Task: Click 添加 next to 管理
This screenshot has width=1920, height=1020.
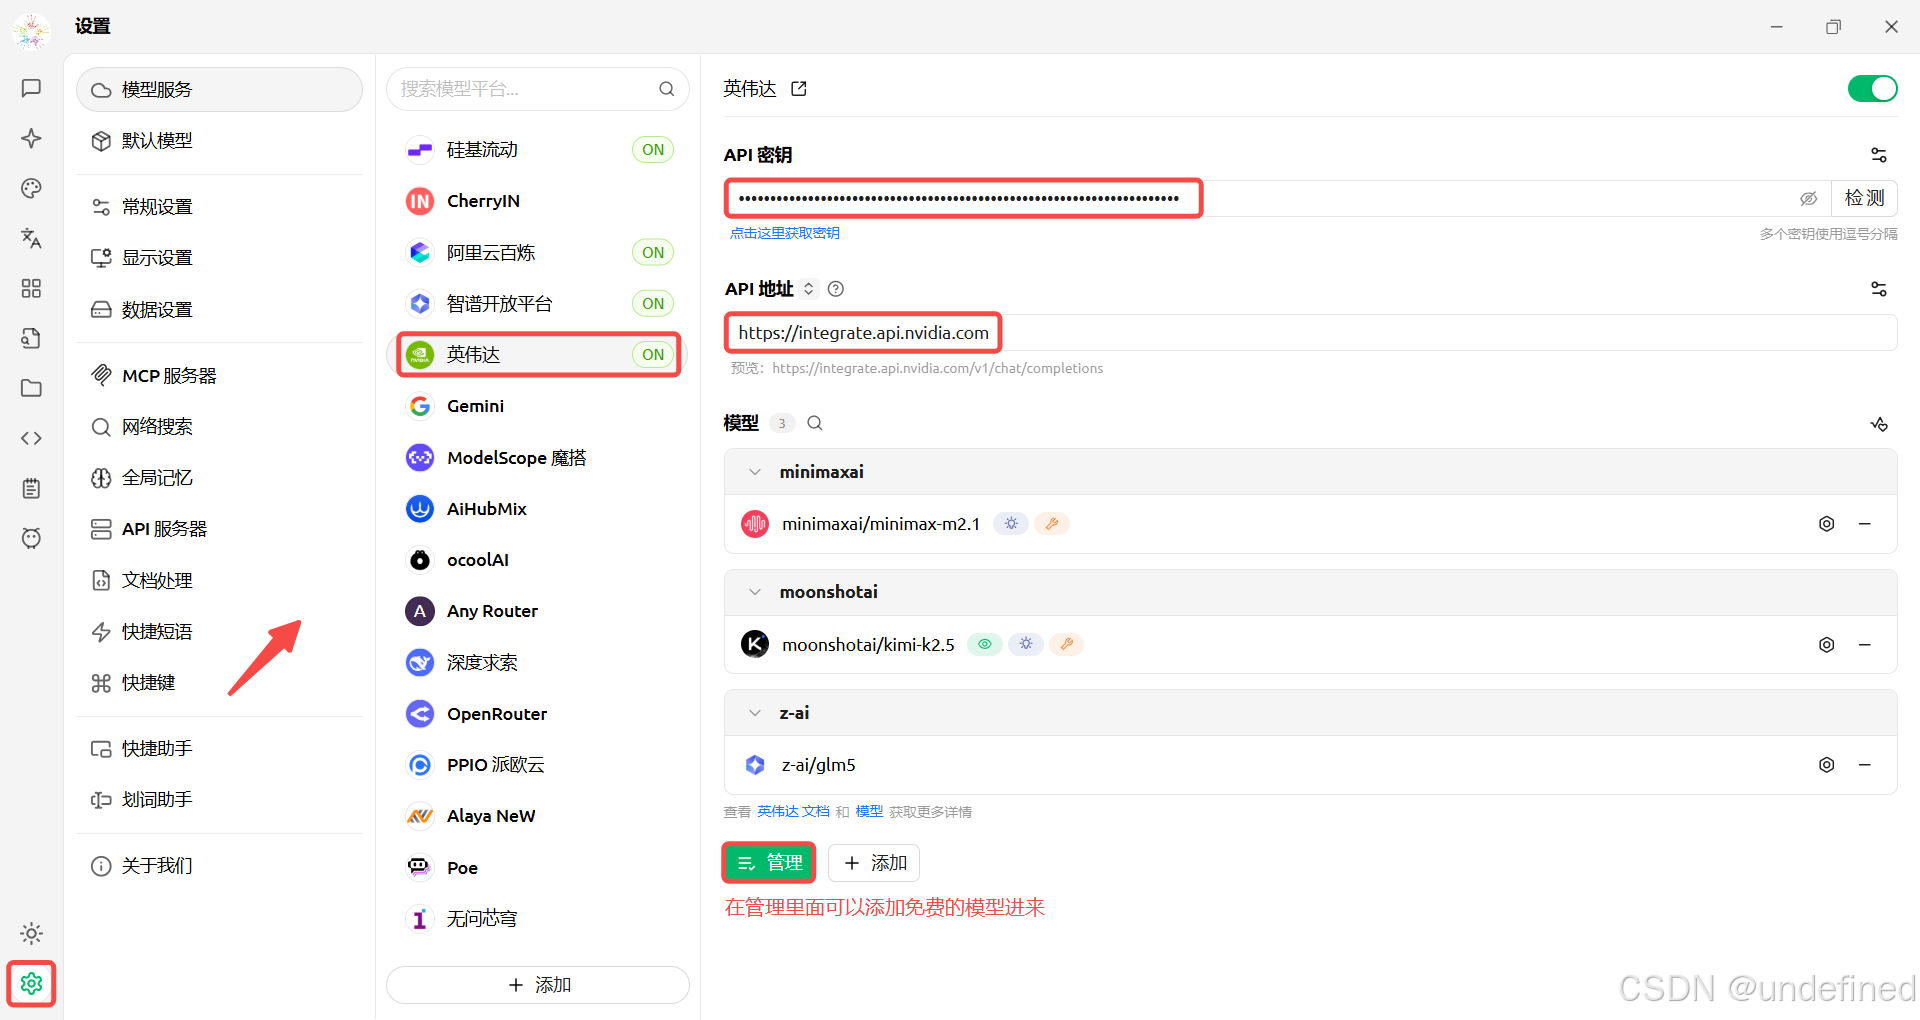Action: (874, 863)
